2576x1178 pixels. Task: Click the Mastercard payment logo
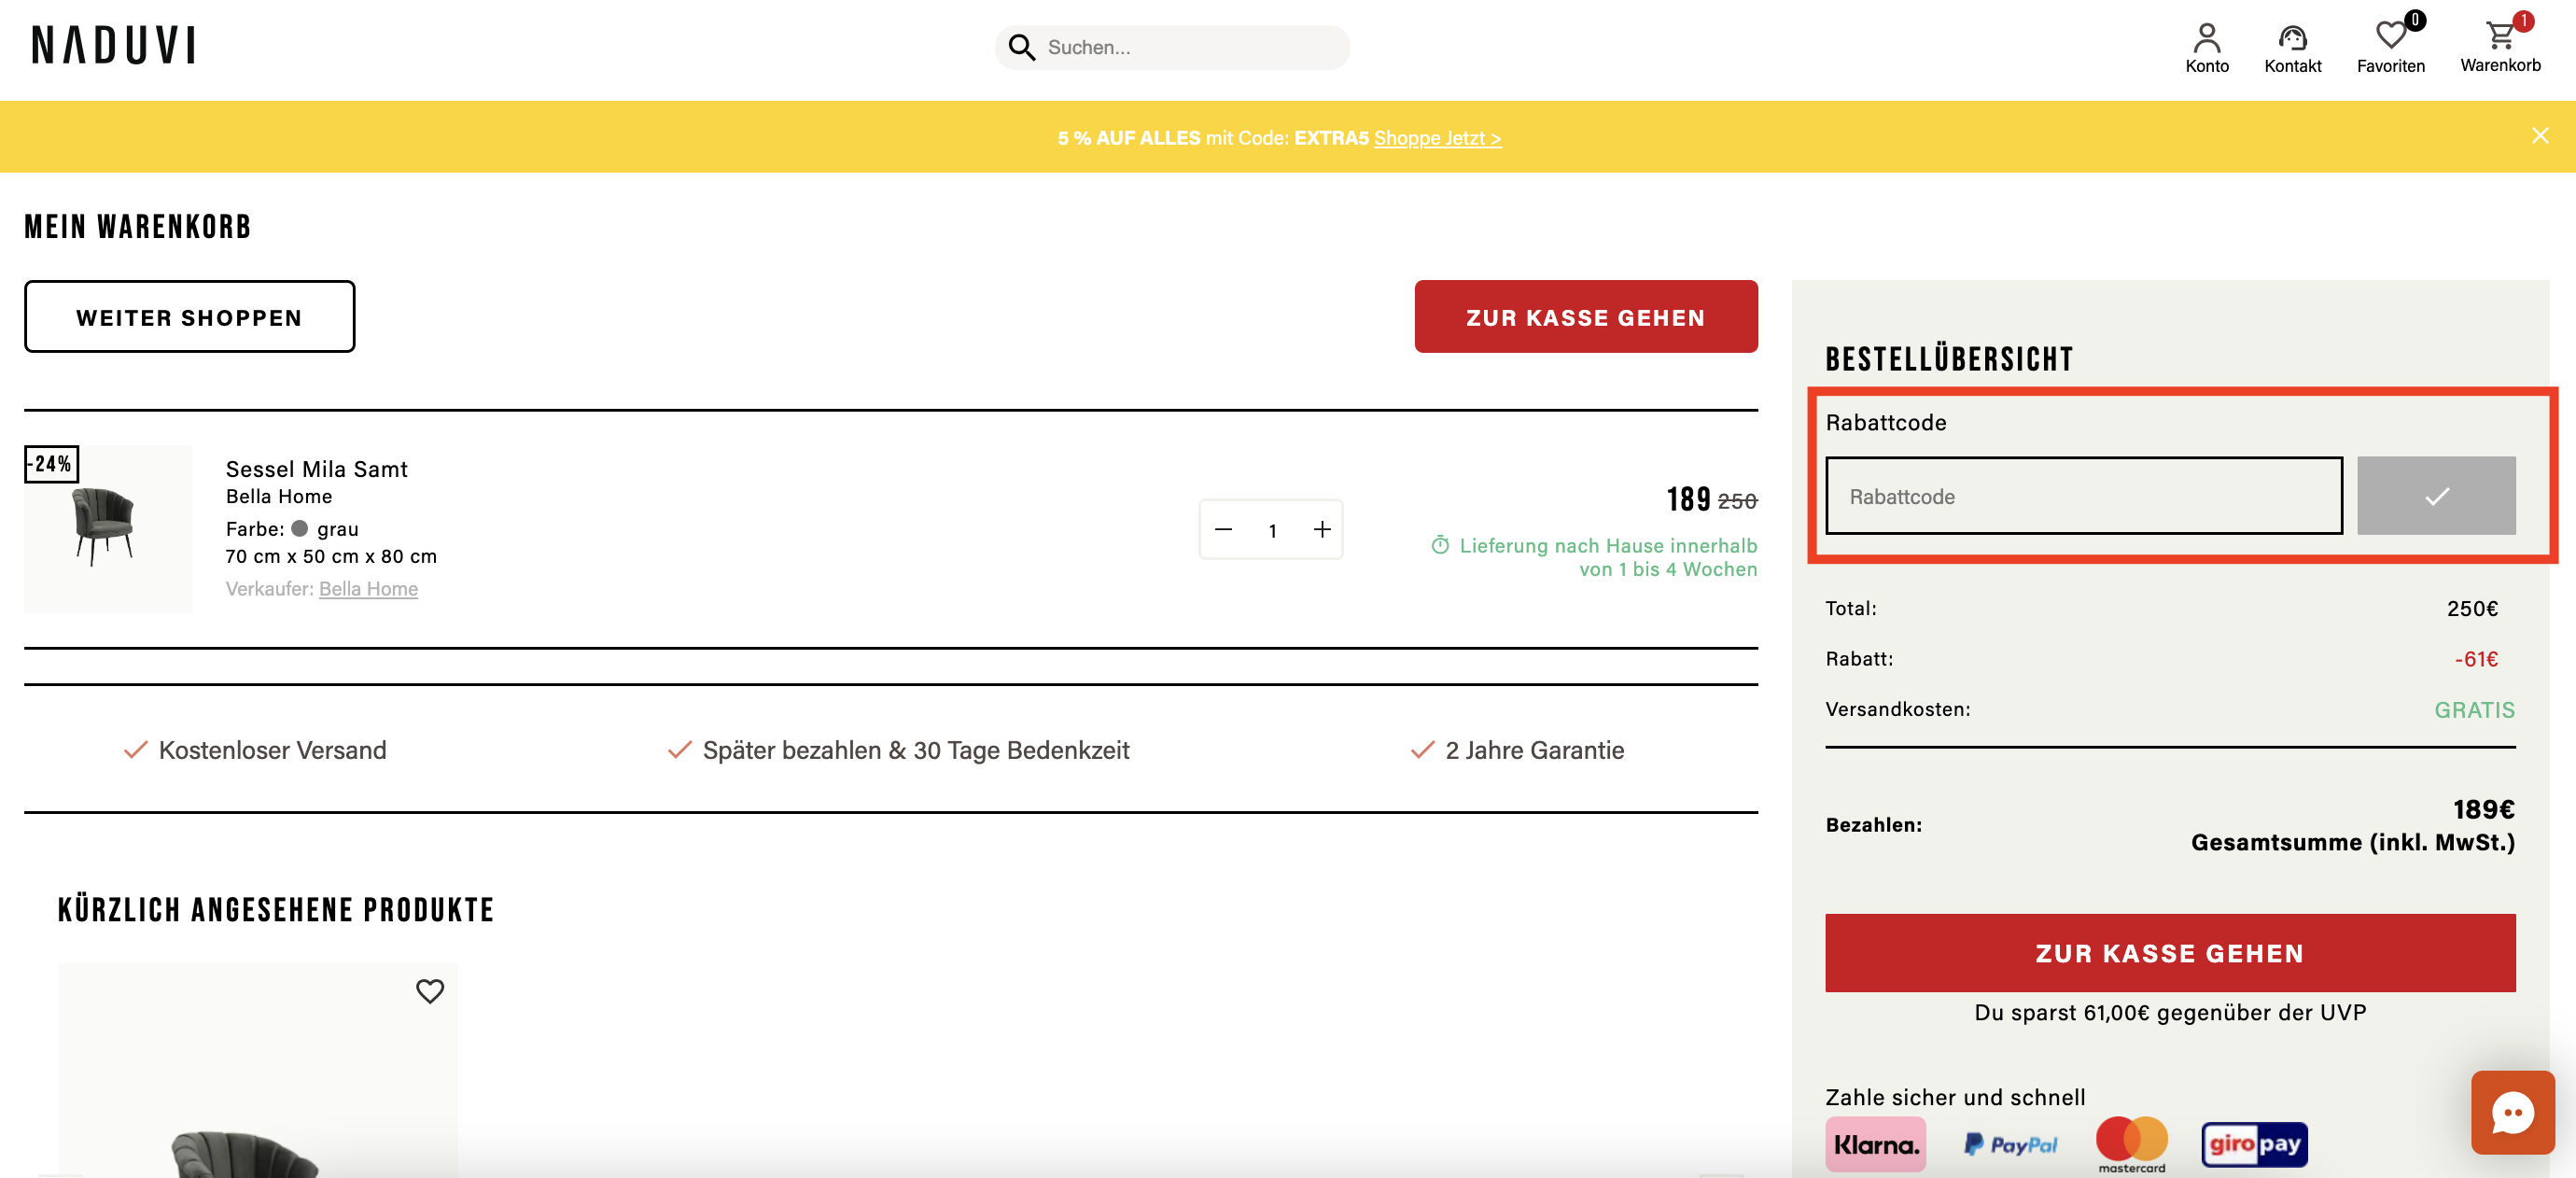(x=2131, y=1144)
